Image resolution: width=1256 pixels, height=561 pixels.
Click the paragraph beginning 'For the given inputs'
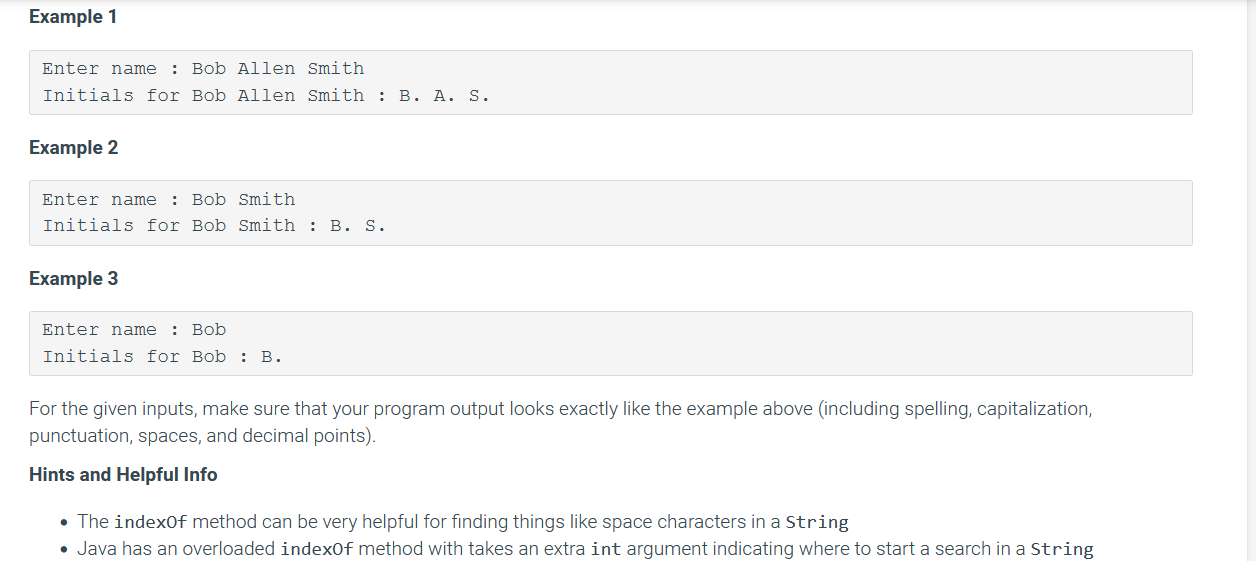click(560, 422)
